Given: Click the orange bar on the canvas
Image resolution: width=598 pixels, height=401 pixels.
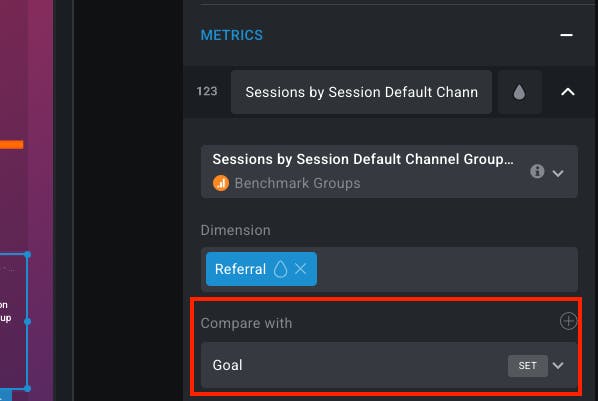Looking at the screenshot, I should tap(12, 145).
